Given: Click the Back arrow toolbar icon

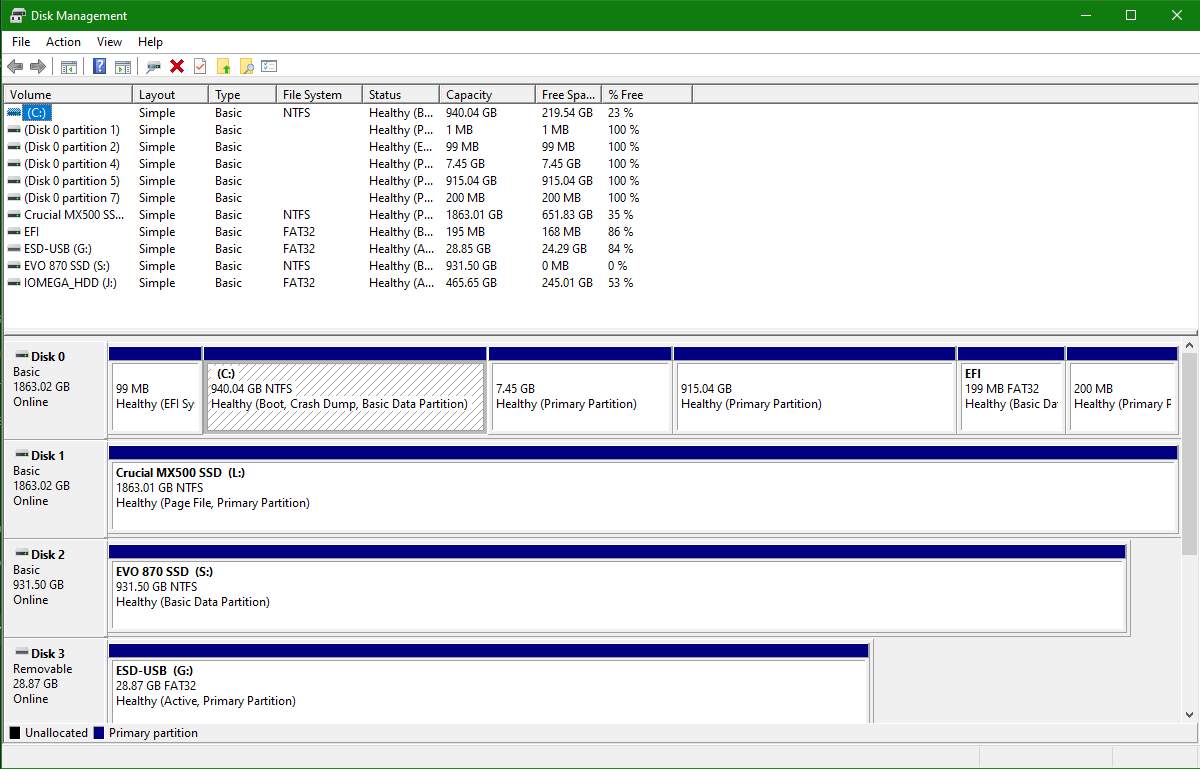Looking at the screenshot, I should point(15,66).
